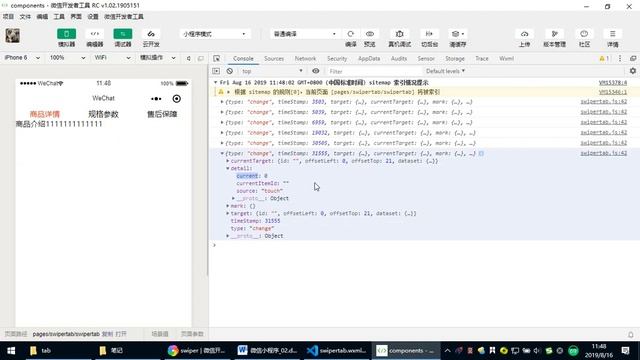Image resolution: width=640 pixels, height=360 pixels.
Task: Open the 编辑 menu
Action: pyautogui.click(x=42, y=17)
